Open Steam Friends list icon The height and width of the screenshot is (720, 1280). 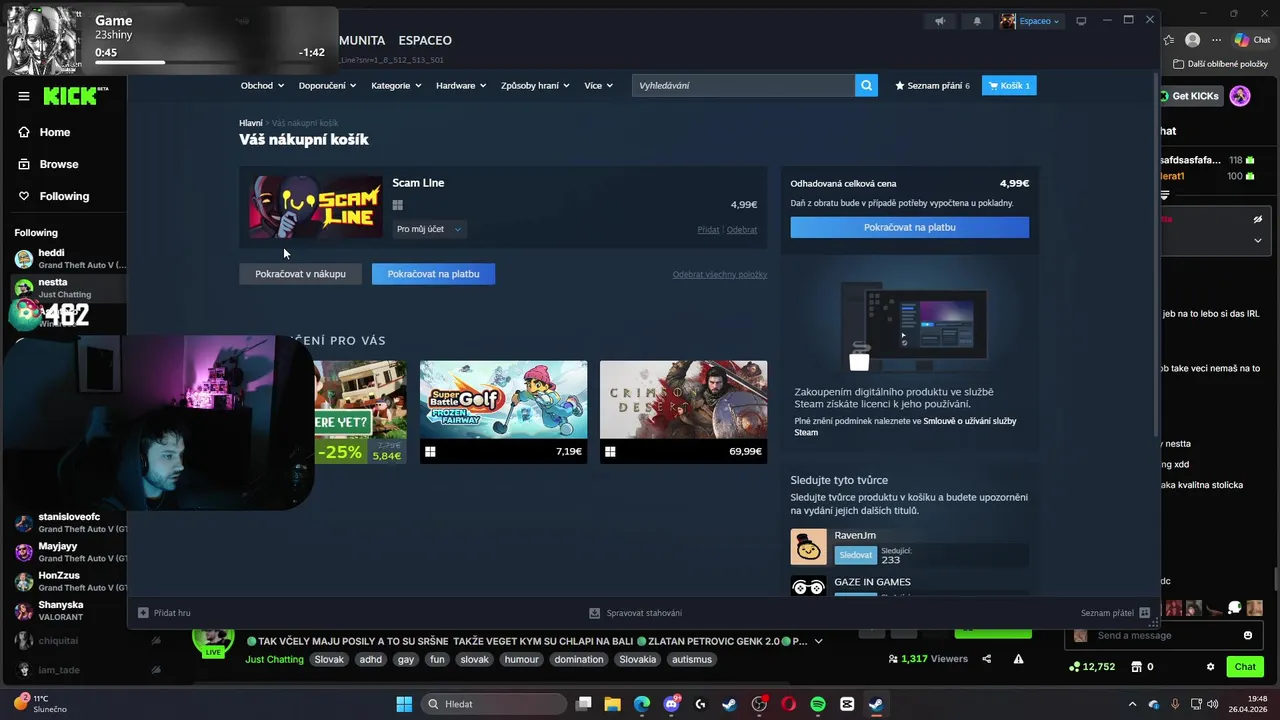pyautogui.click(x=1145, y=613)
